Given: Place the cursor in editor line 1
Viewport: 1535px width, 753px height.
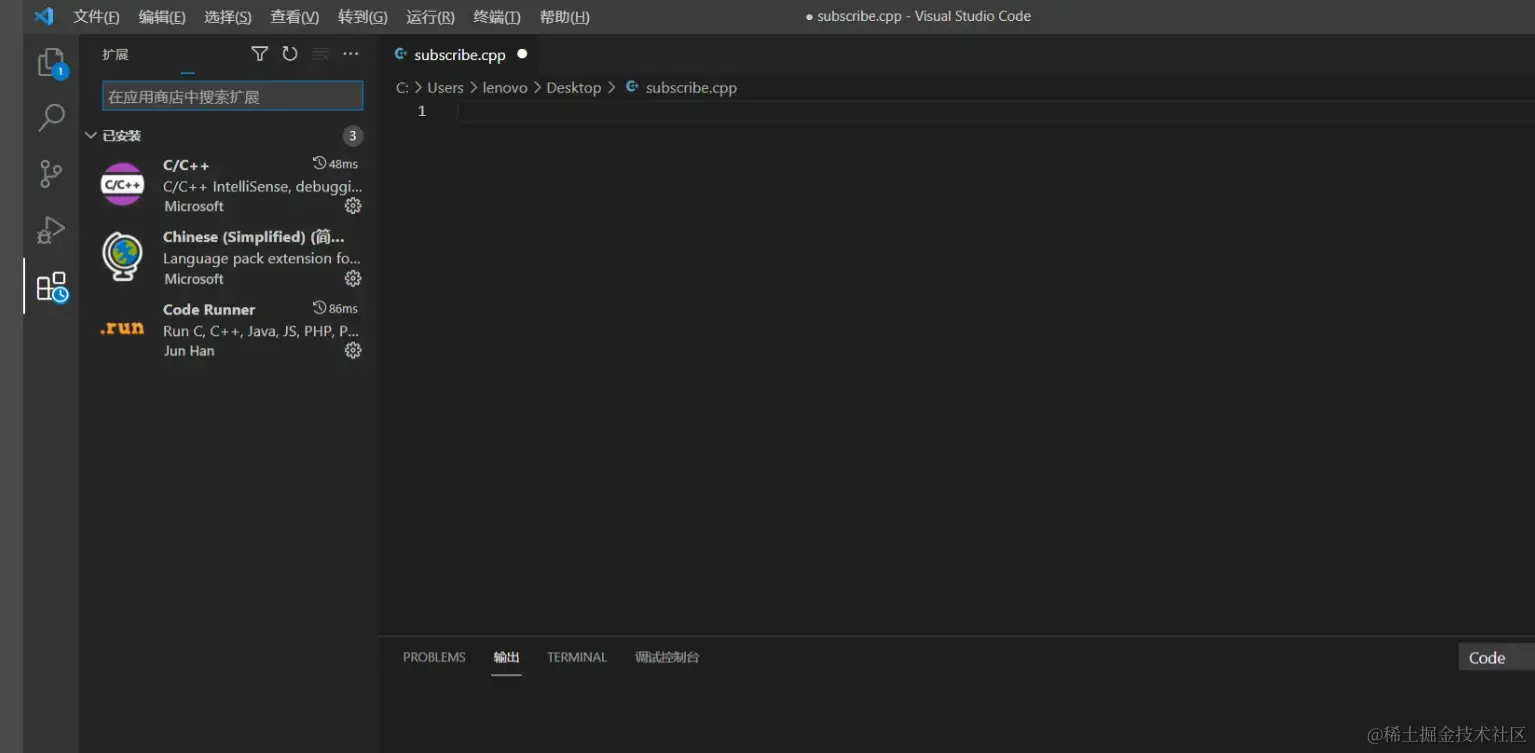Looking at the screenshot, I should [996, 111].
